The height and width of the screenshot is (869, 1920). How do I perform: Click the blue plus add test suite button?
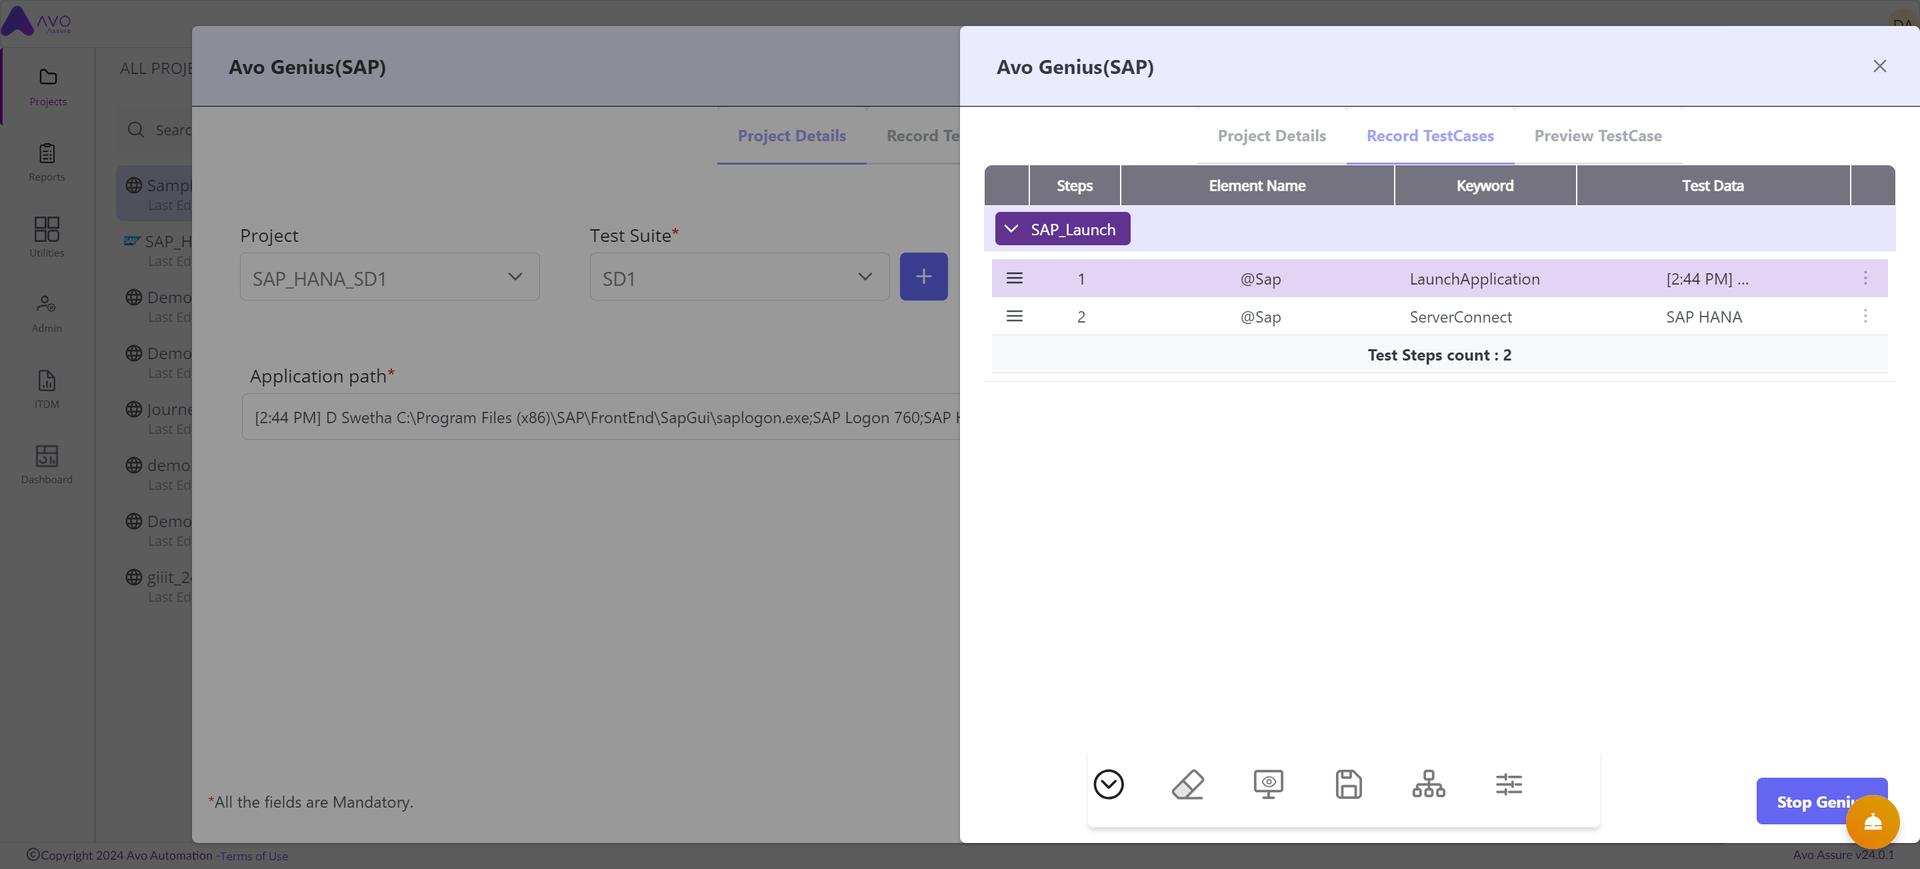[924, 277]
